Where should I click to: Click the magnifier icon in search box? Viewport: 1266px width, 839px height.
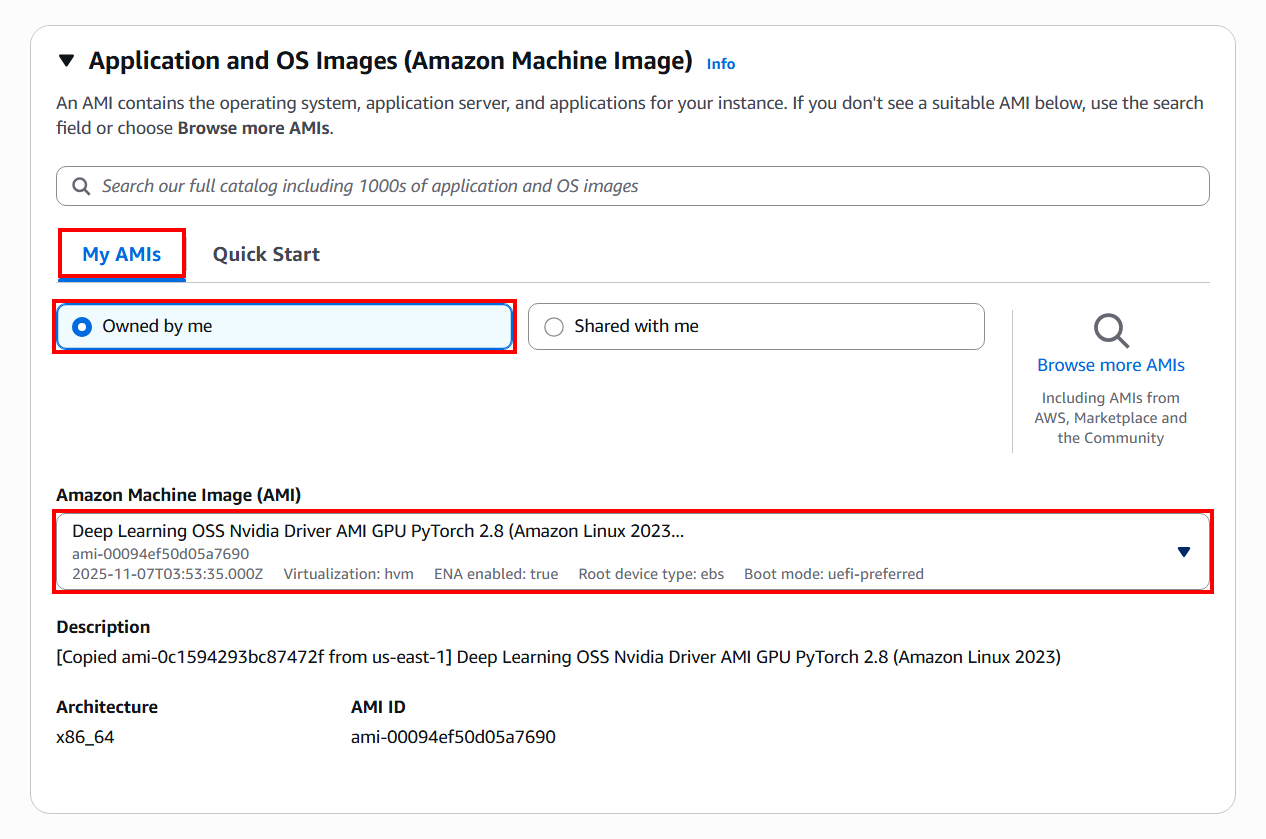coord(81,186)
